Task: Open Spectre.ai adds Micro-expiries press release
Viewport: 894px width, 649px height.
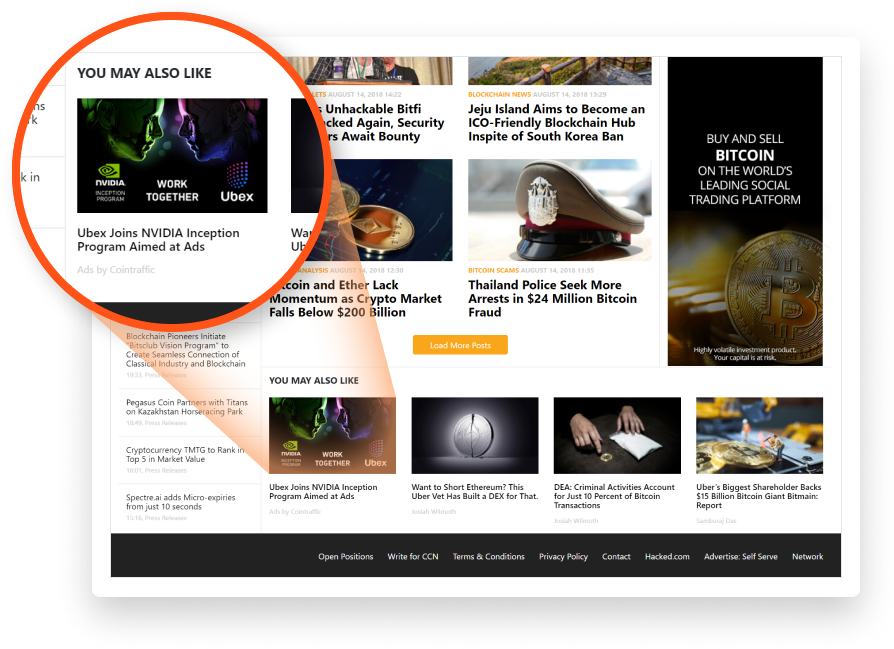Action: point(181,502)
